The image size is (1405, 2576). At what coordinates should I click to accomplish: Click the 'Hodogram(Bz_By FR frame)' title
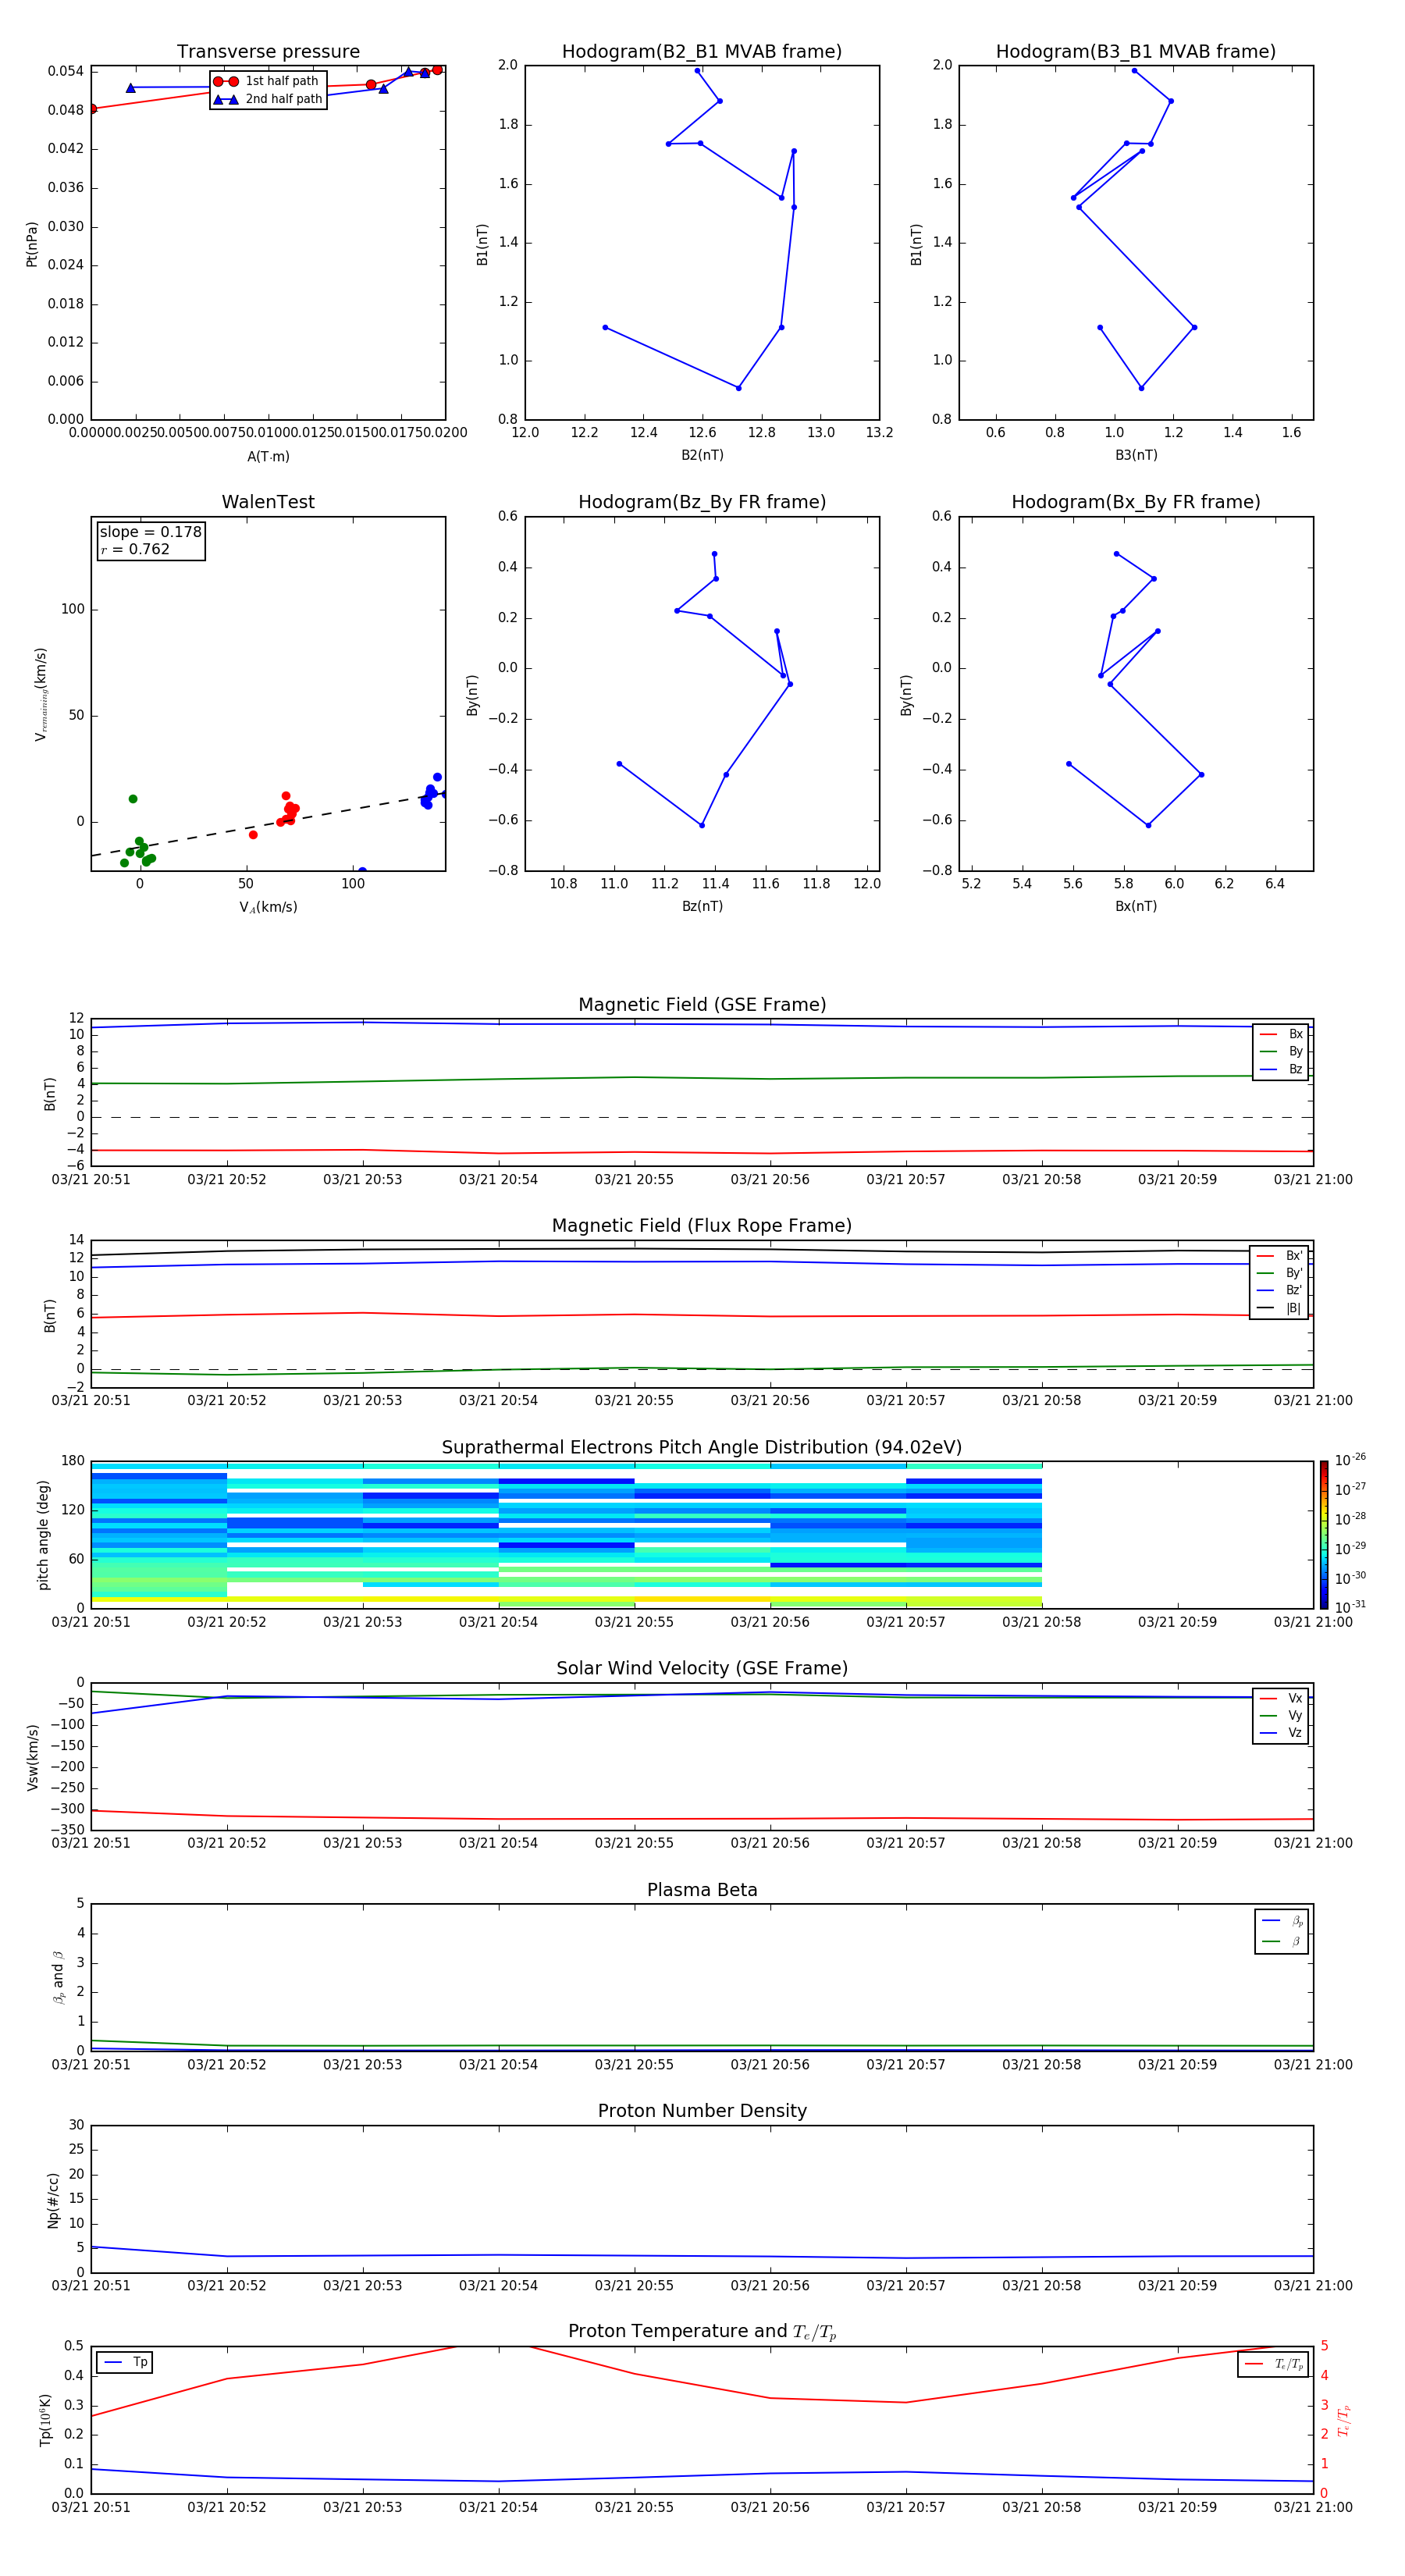[702, 502]
